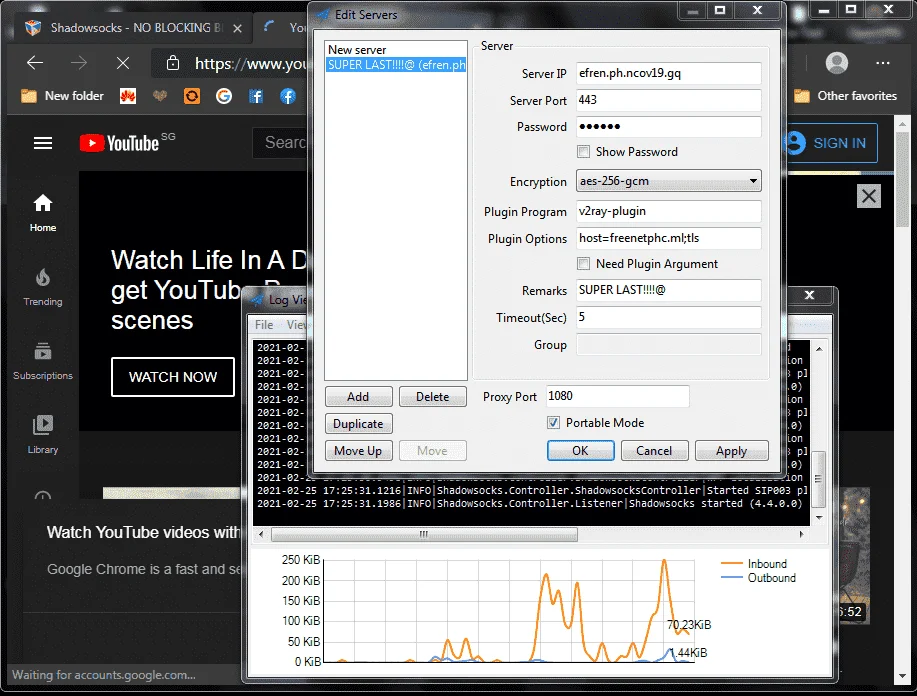Stop page loading with the X button
917x696 pixels.
click(x=123, y=63)
